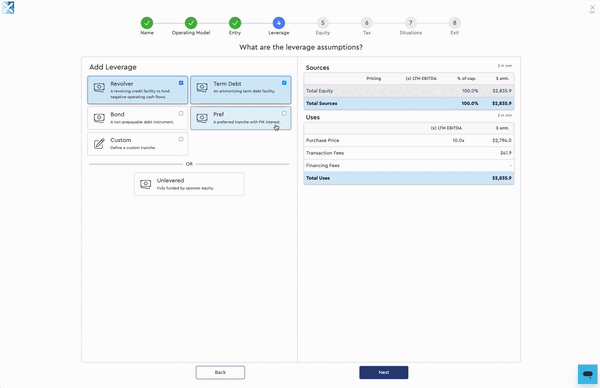Select current step 4 Leverage

tap(279, 23)
